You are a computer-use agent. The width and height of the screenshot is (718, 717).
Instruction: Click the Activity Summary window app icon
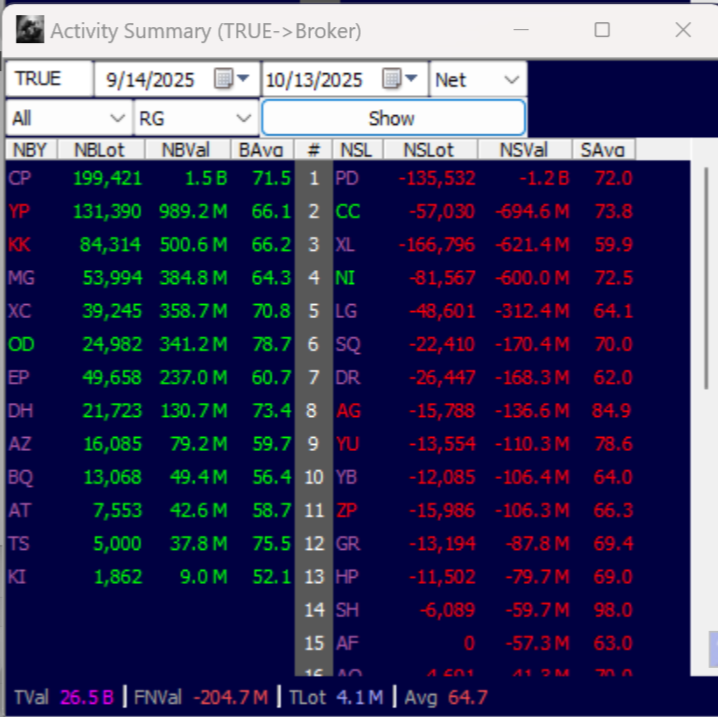pyautogui.click(x=30, y=29)
